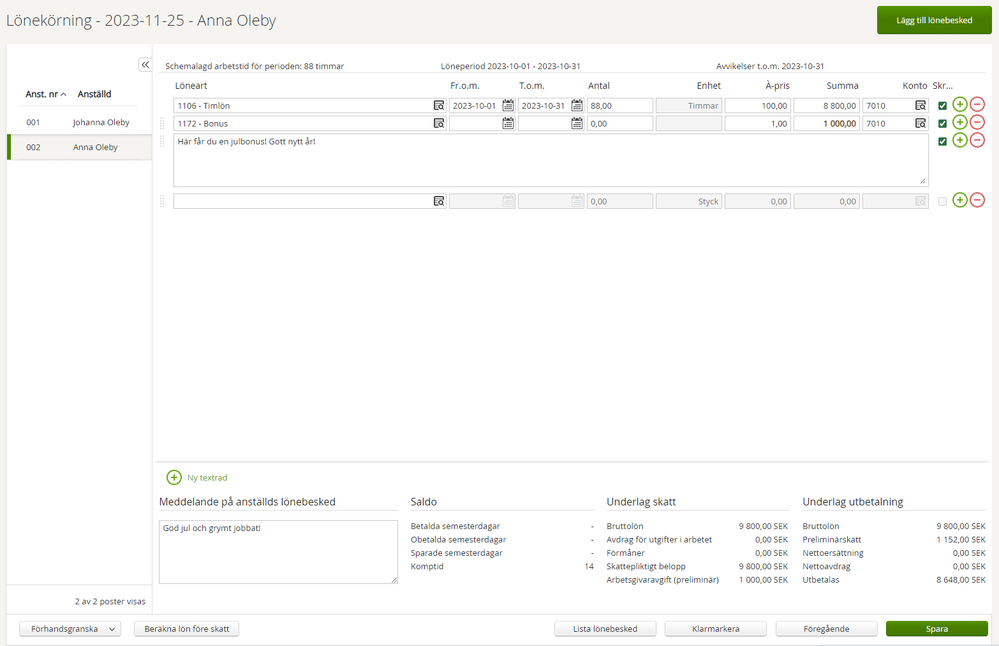Remove the Bonus row with minus icon
This screenshot has width=999, height=646.
pos(977,123)
